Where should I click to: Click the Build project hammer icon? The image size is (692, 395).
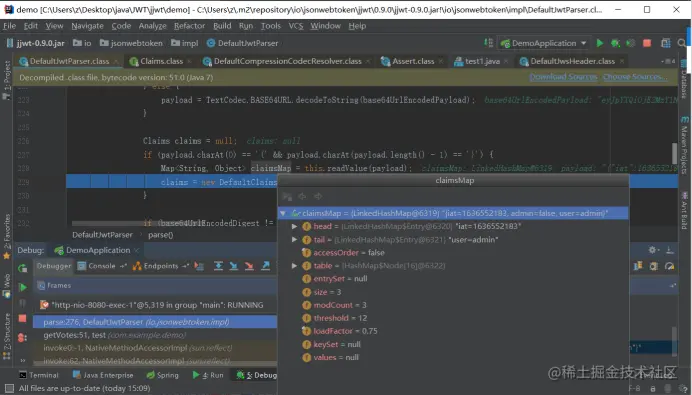click(488, 42)
